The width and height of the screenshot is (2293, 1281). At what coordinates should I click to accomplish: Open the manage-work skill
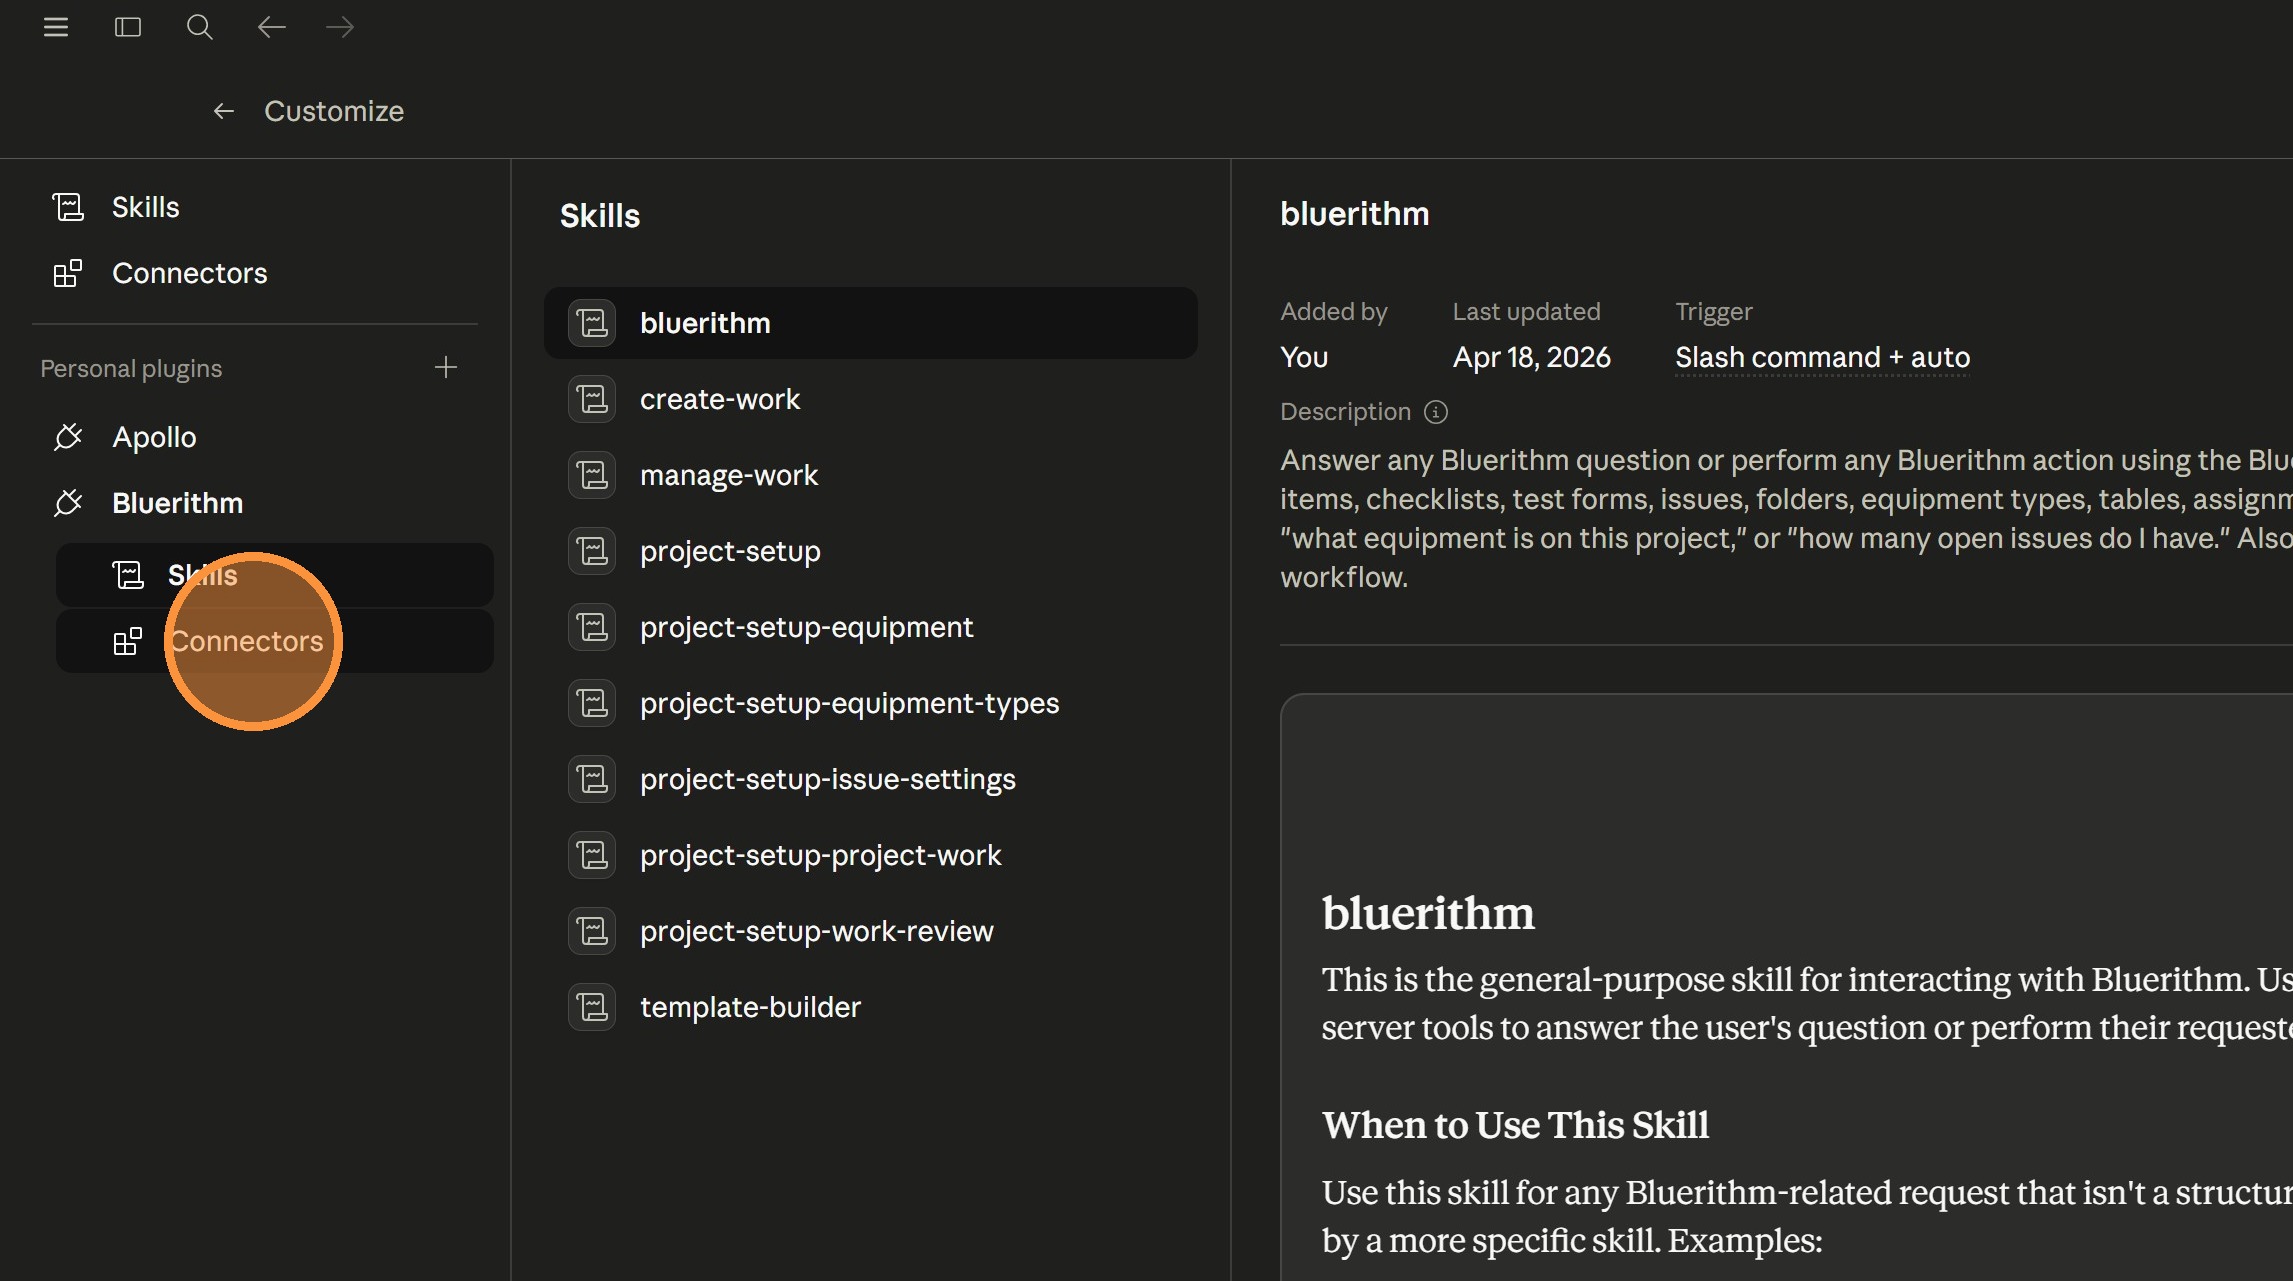(x=728, y=475)
